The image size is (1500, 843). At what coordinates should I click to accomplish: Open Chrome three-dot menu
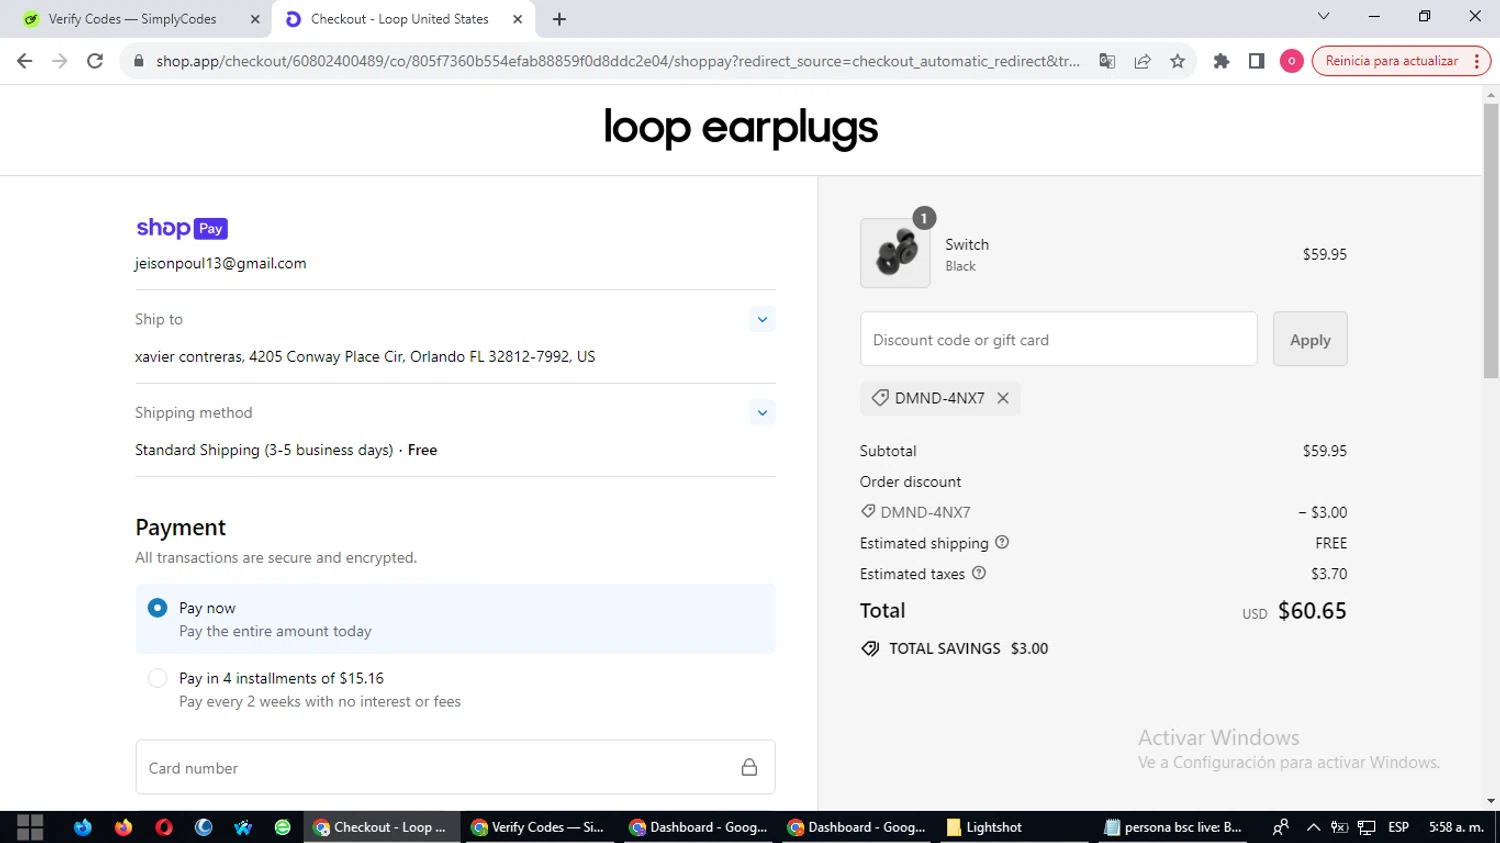1476,61
